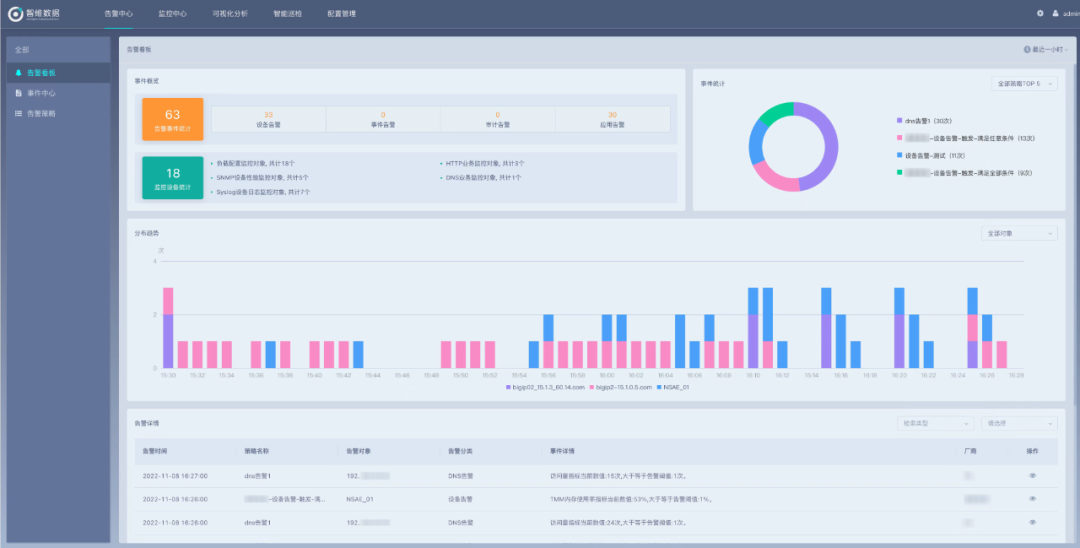The height and width of the screenshot is (548, 1080).
Task: Open the admin user profile icon
Action: tap(1055, 13)
